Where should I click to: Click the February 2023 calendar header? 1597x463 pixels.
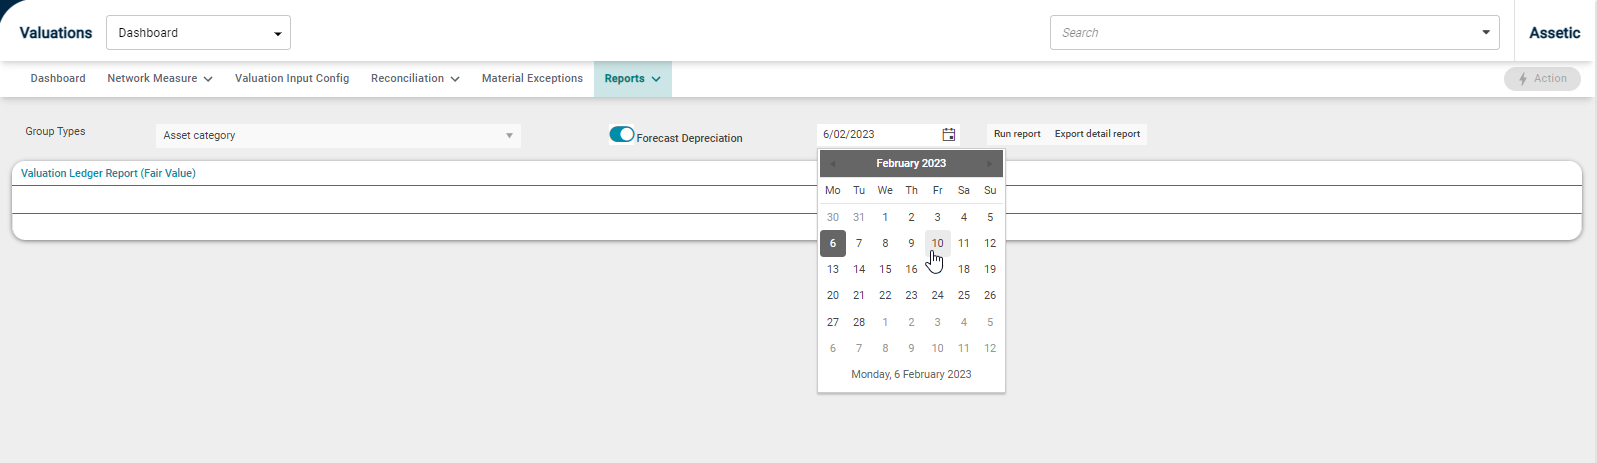coord(911,163)
